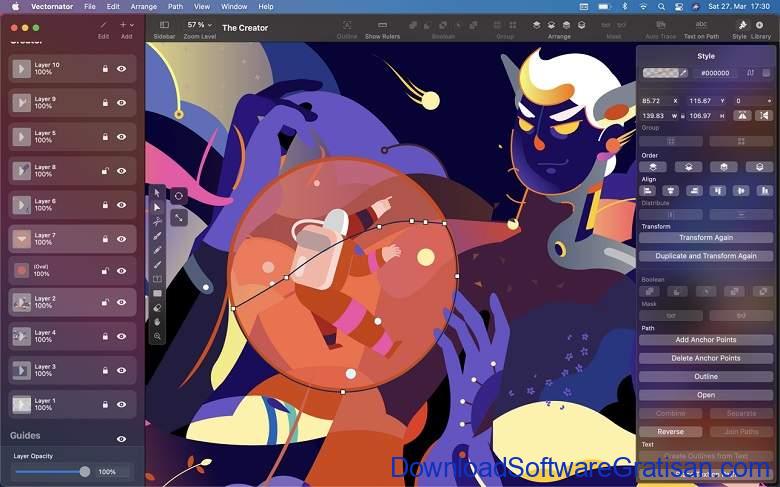Open the File menu

90,6
